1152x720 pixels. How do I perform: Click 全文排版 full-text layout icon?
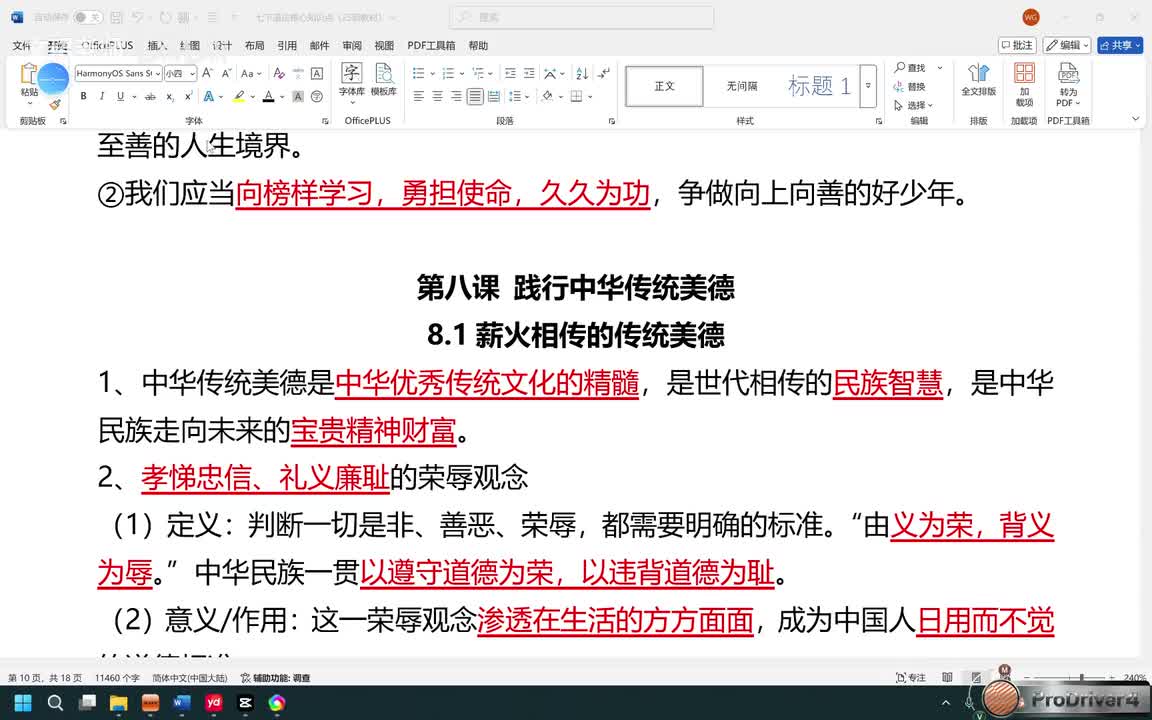(x=979, y=79)
